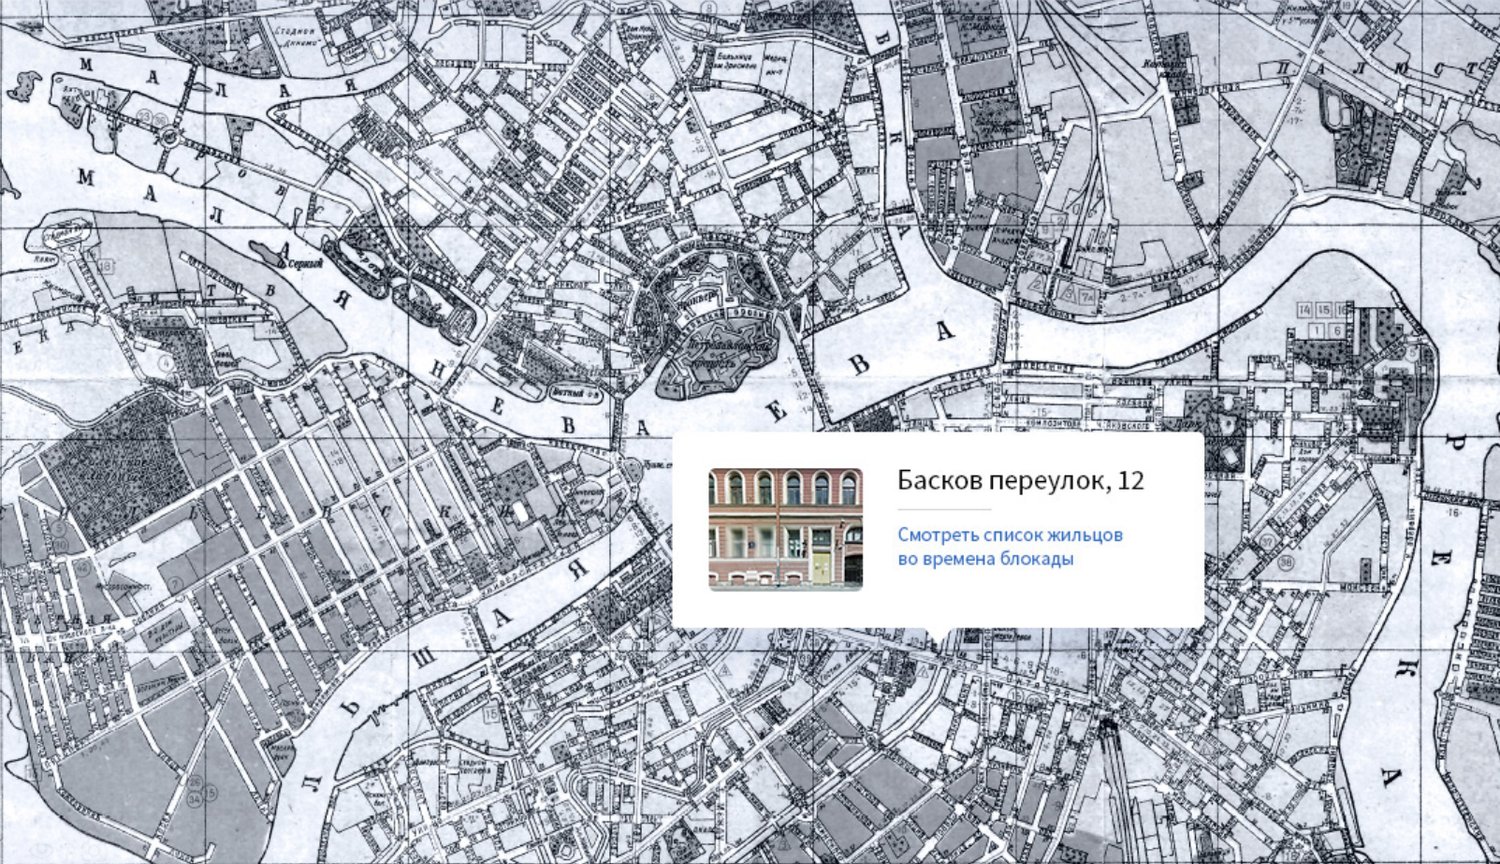This screenshot has width=1500, height=864.
Task: Click square marker number 1 on map
Action: [x=1317, y=330]
